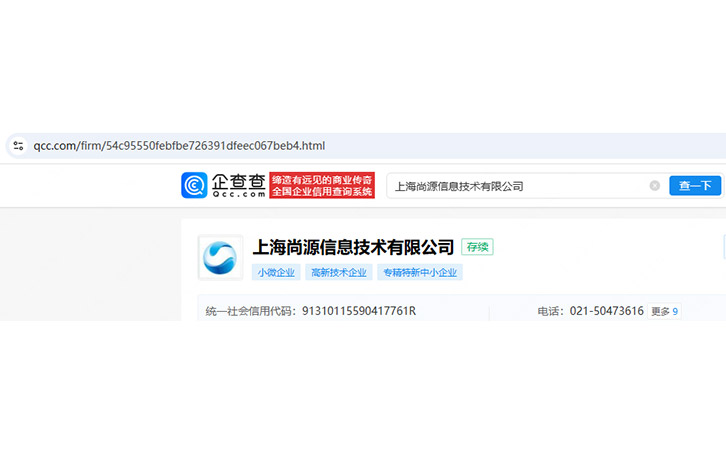726x450 pixels.
Task: Select the 上海尚源信息技术有限公司 heading
Action: click(353, 247)
